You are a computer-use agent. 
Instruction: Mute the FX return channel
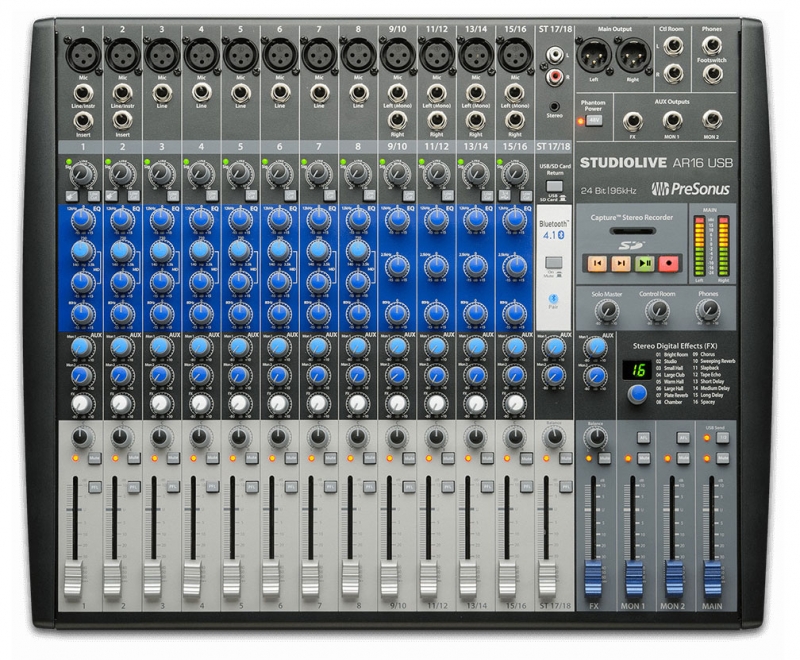point(605,458)
